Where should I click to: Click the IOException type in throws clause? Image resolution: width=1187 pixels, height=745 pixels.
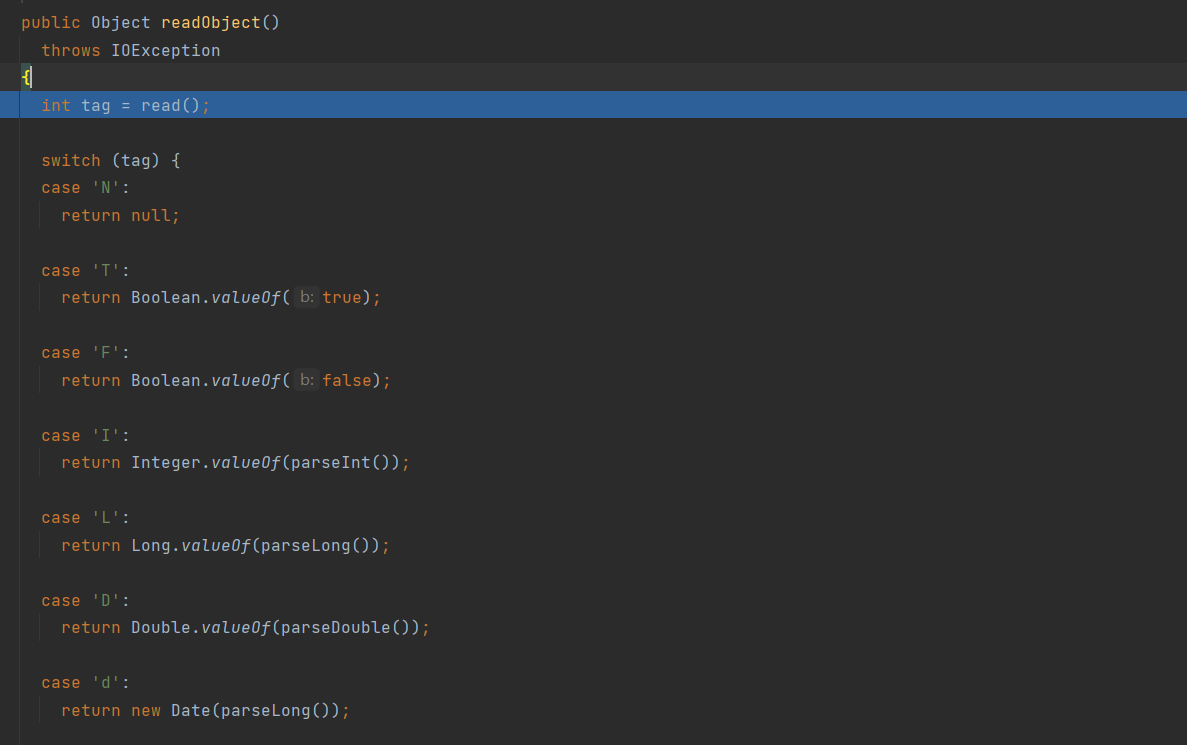165,50
